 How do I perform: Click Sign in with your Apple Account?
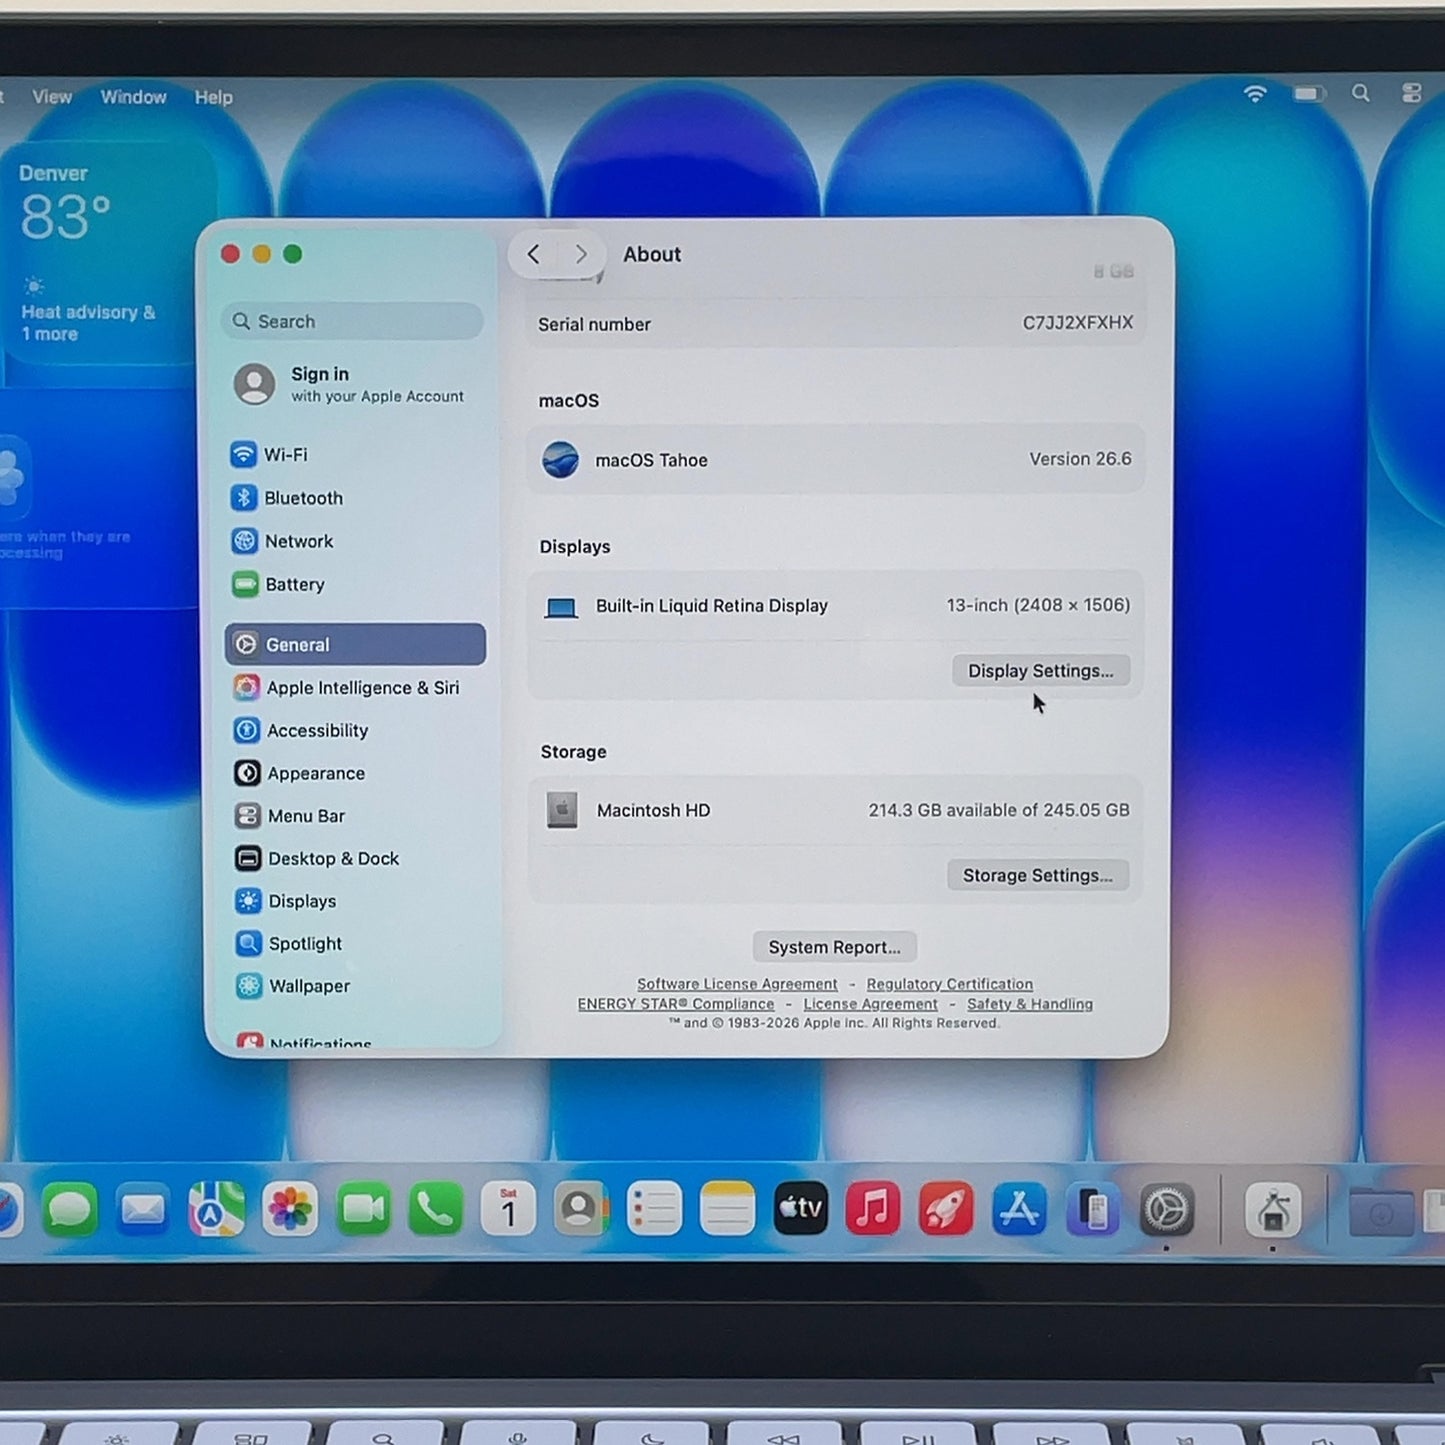[350, 384]
